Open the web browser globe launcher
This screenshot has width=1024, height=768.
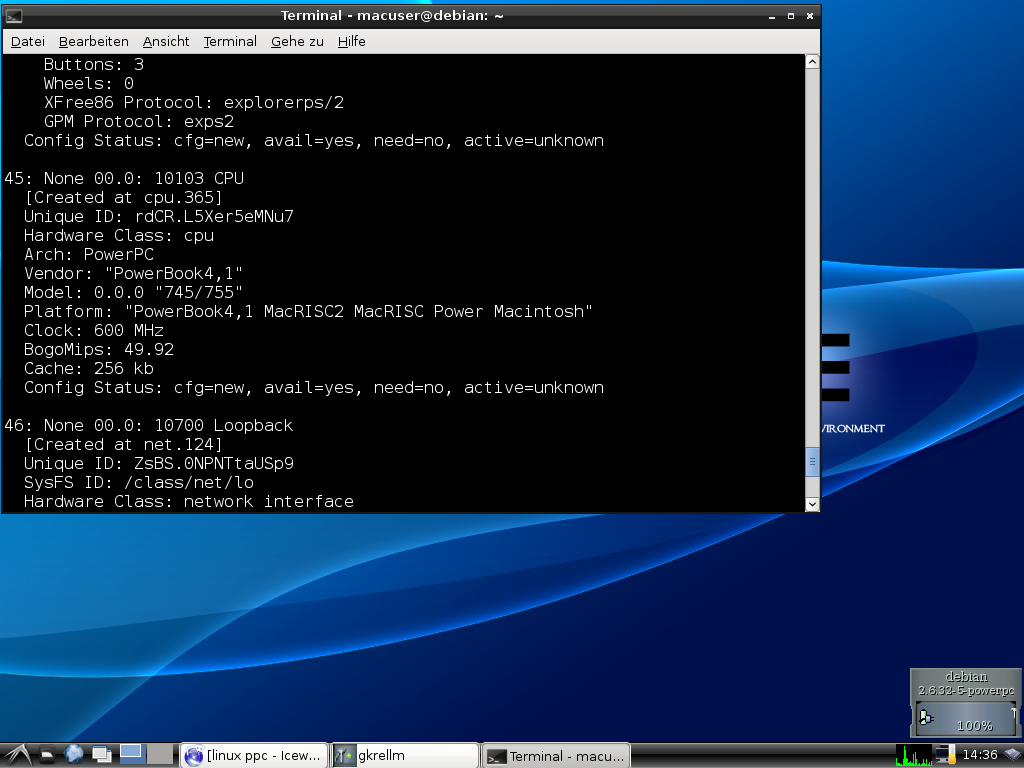[74, 754]
